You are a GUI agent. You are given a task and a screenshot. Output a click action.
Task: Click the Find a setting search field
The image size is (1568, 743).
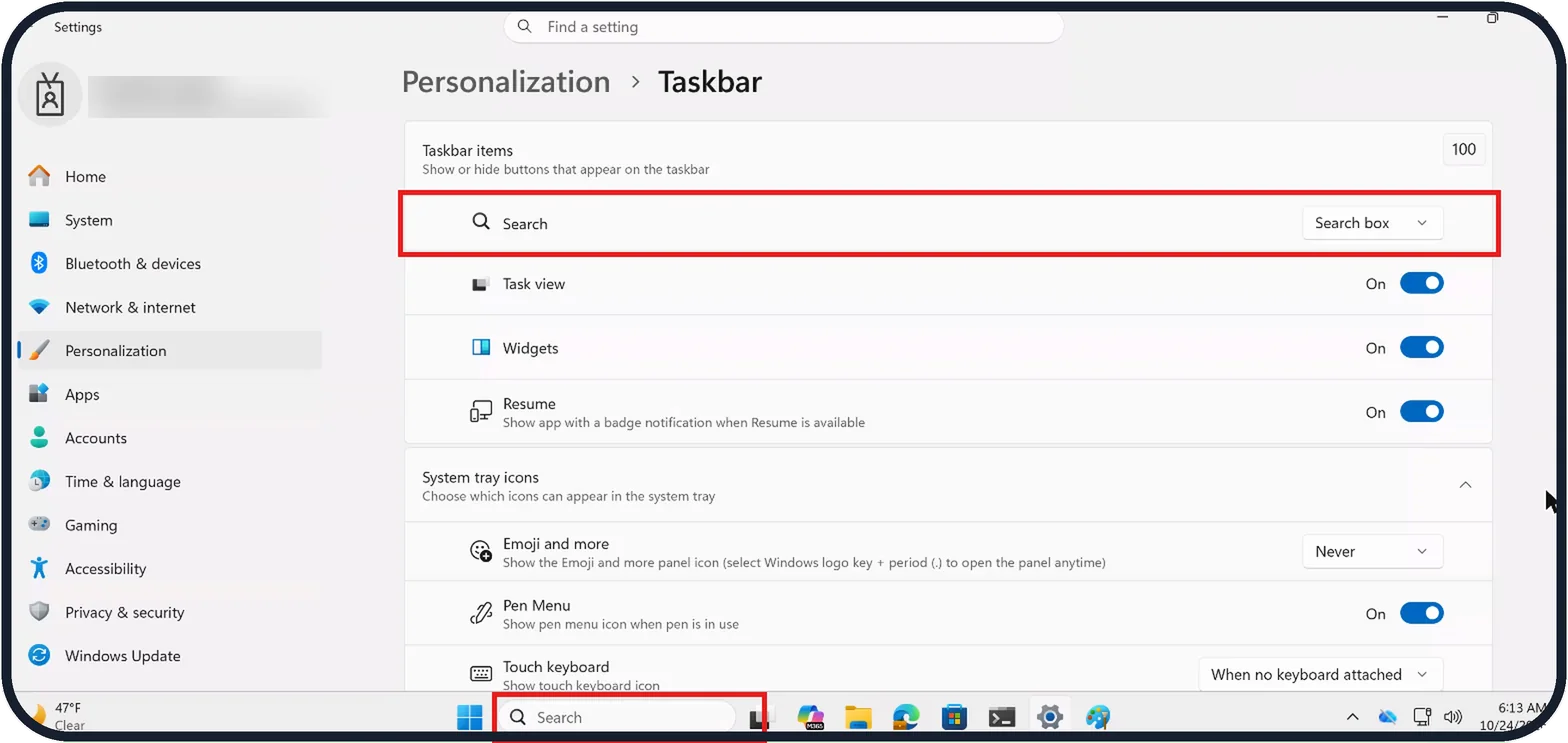pos(783,27)
